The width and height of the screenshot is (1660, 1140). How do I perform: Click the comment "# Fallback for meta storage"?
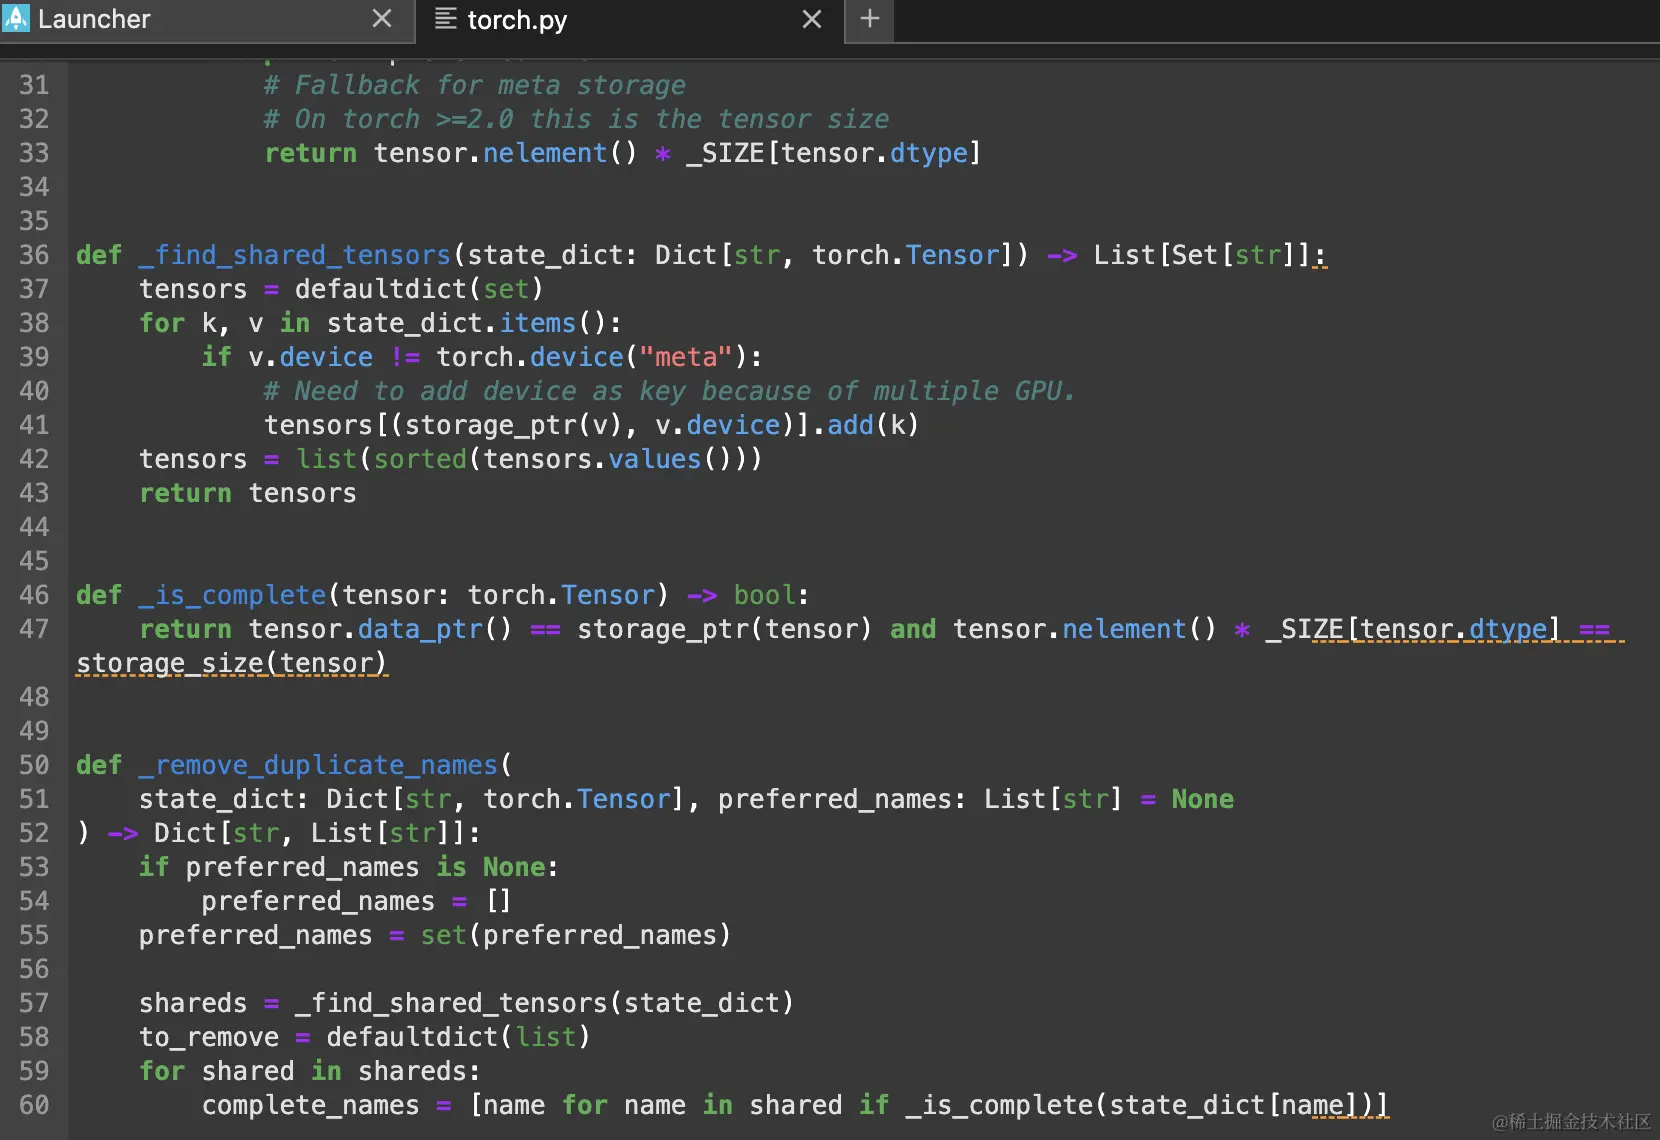pyautogui.click(x=475, y=85)
